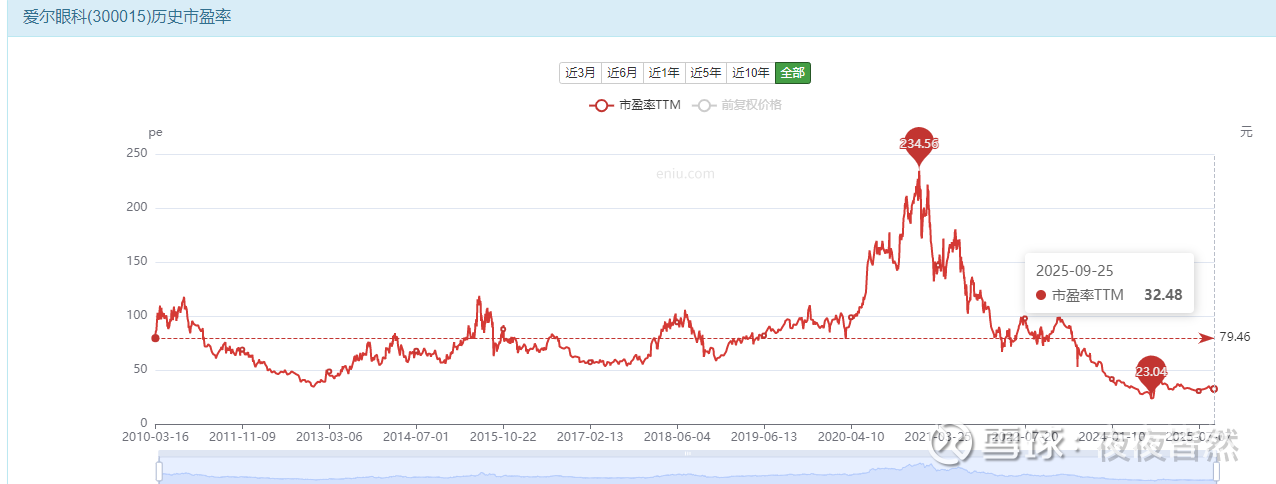Click the 2015-10-22 x-axis date label

click(x=503, y=437)
